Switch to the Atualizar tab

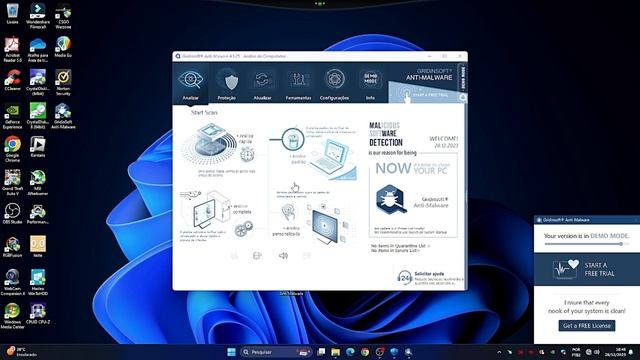click(x=262, y=84)
